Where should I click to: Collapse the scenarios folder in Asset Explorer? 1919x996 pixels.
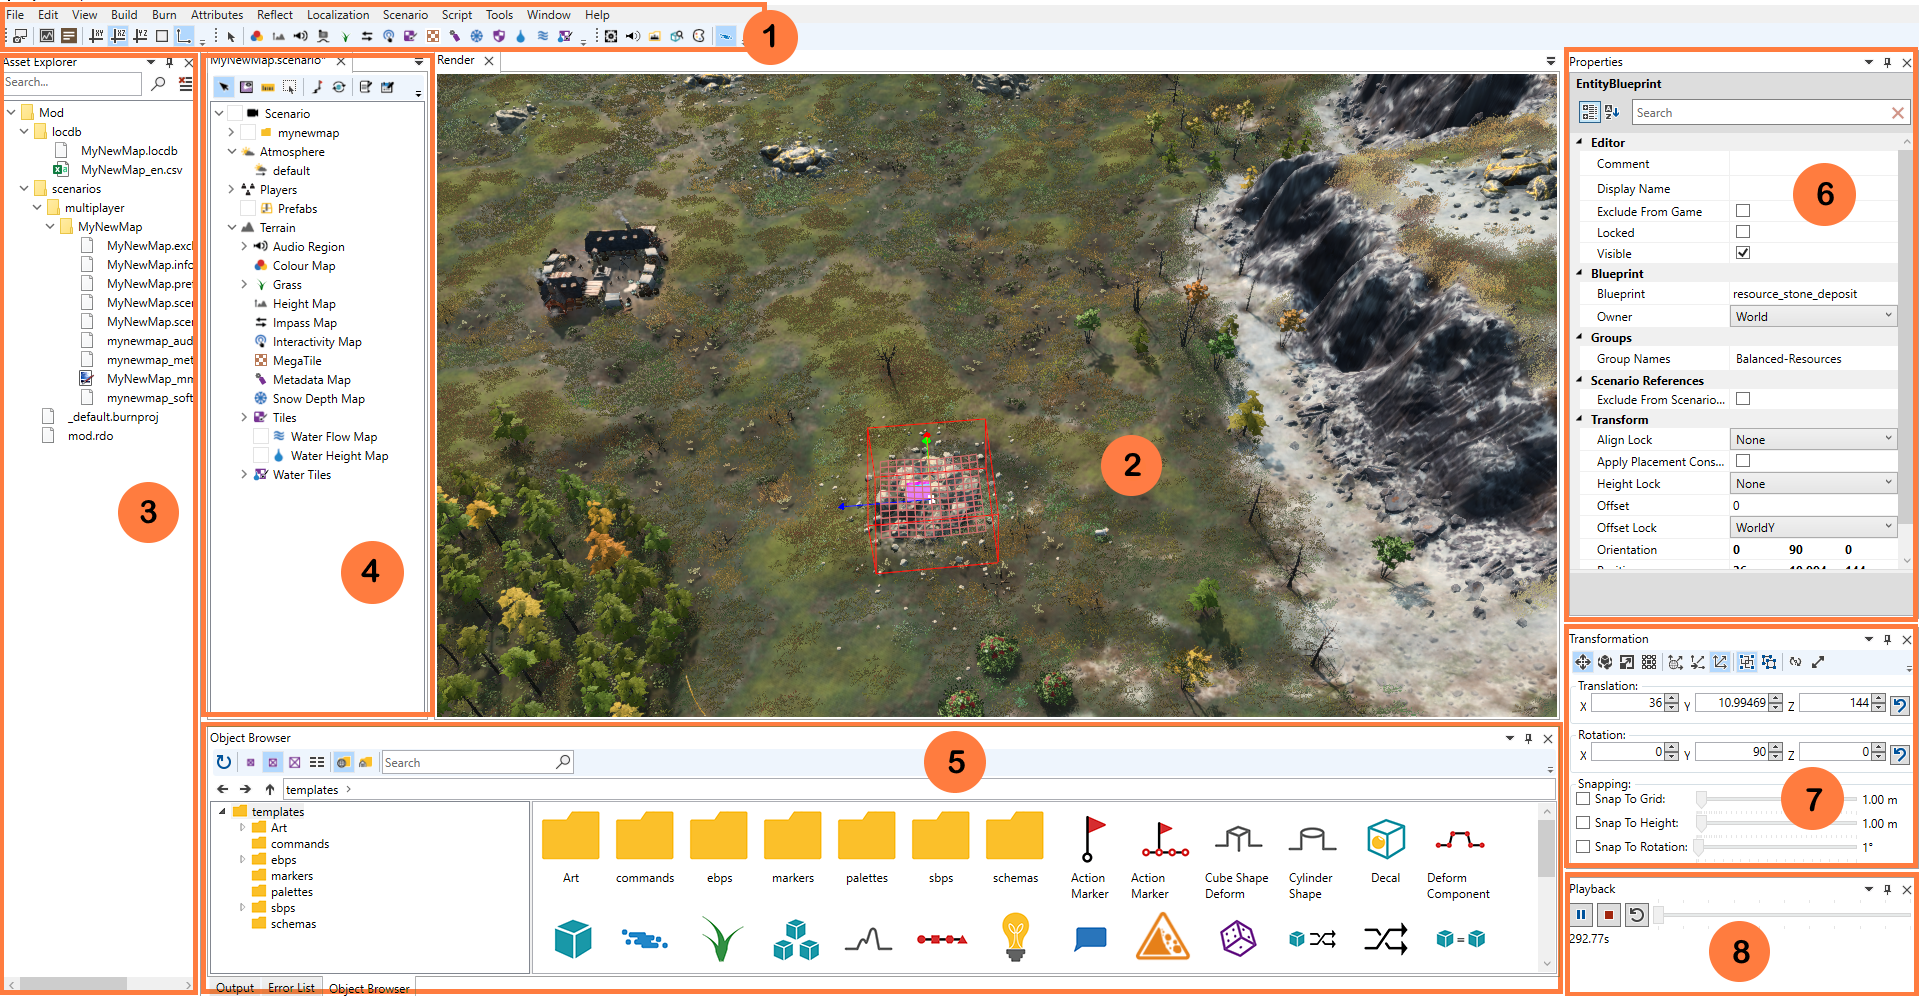click(x=24, y=188)
